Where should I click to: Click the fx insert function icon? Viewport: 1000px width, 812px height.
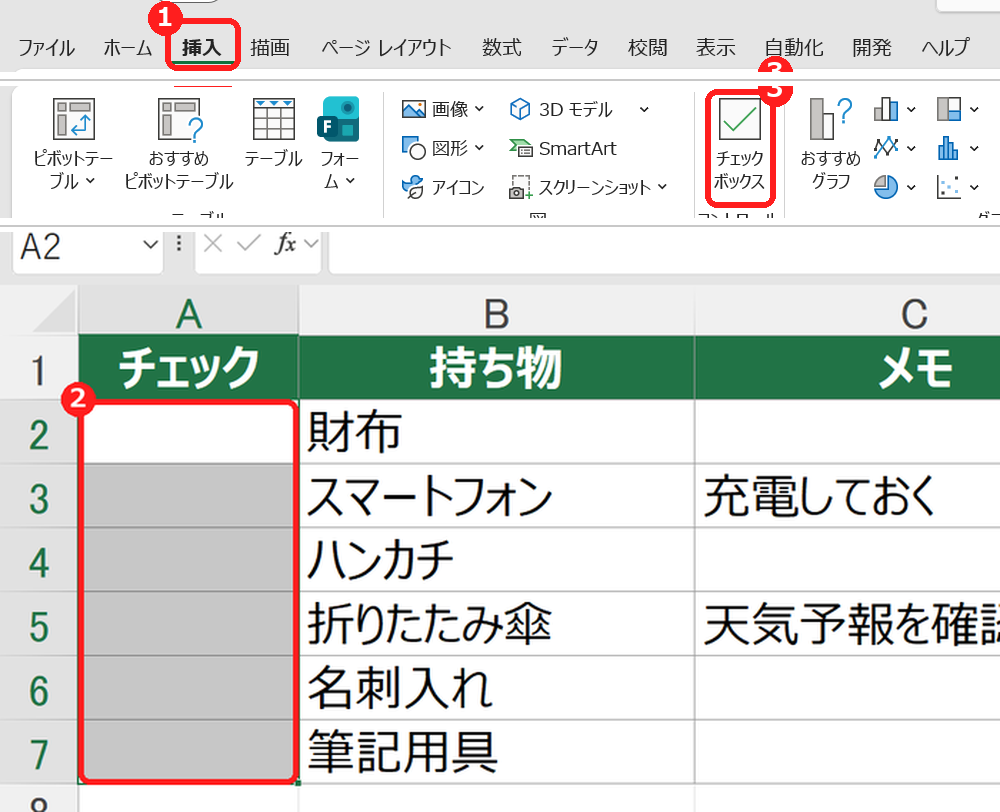click(285, 243)
